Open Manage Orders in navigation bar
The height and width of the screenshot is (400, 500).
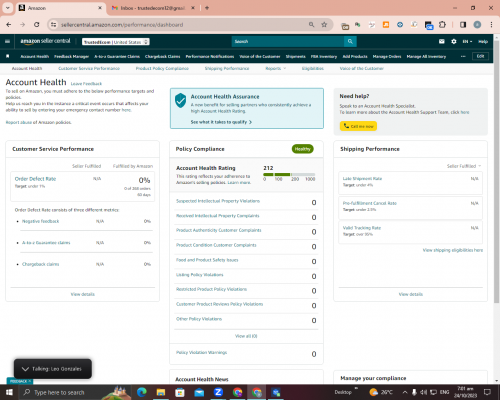[x=387, y=56]
